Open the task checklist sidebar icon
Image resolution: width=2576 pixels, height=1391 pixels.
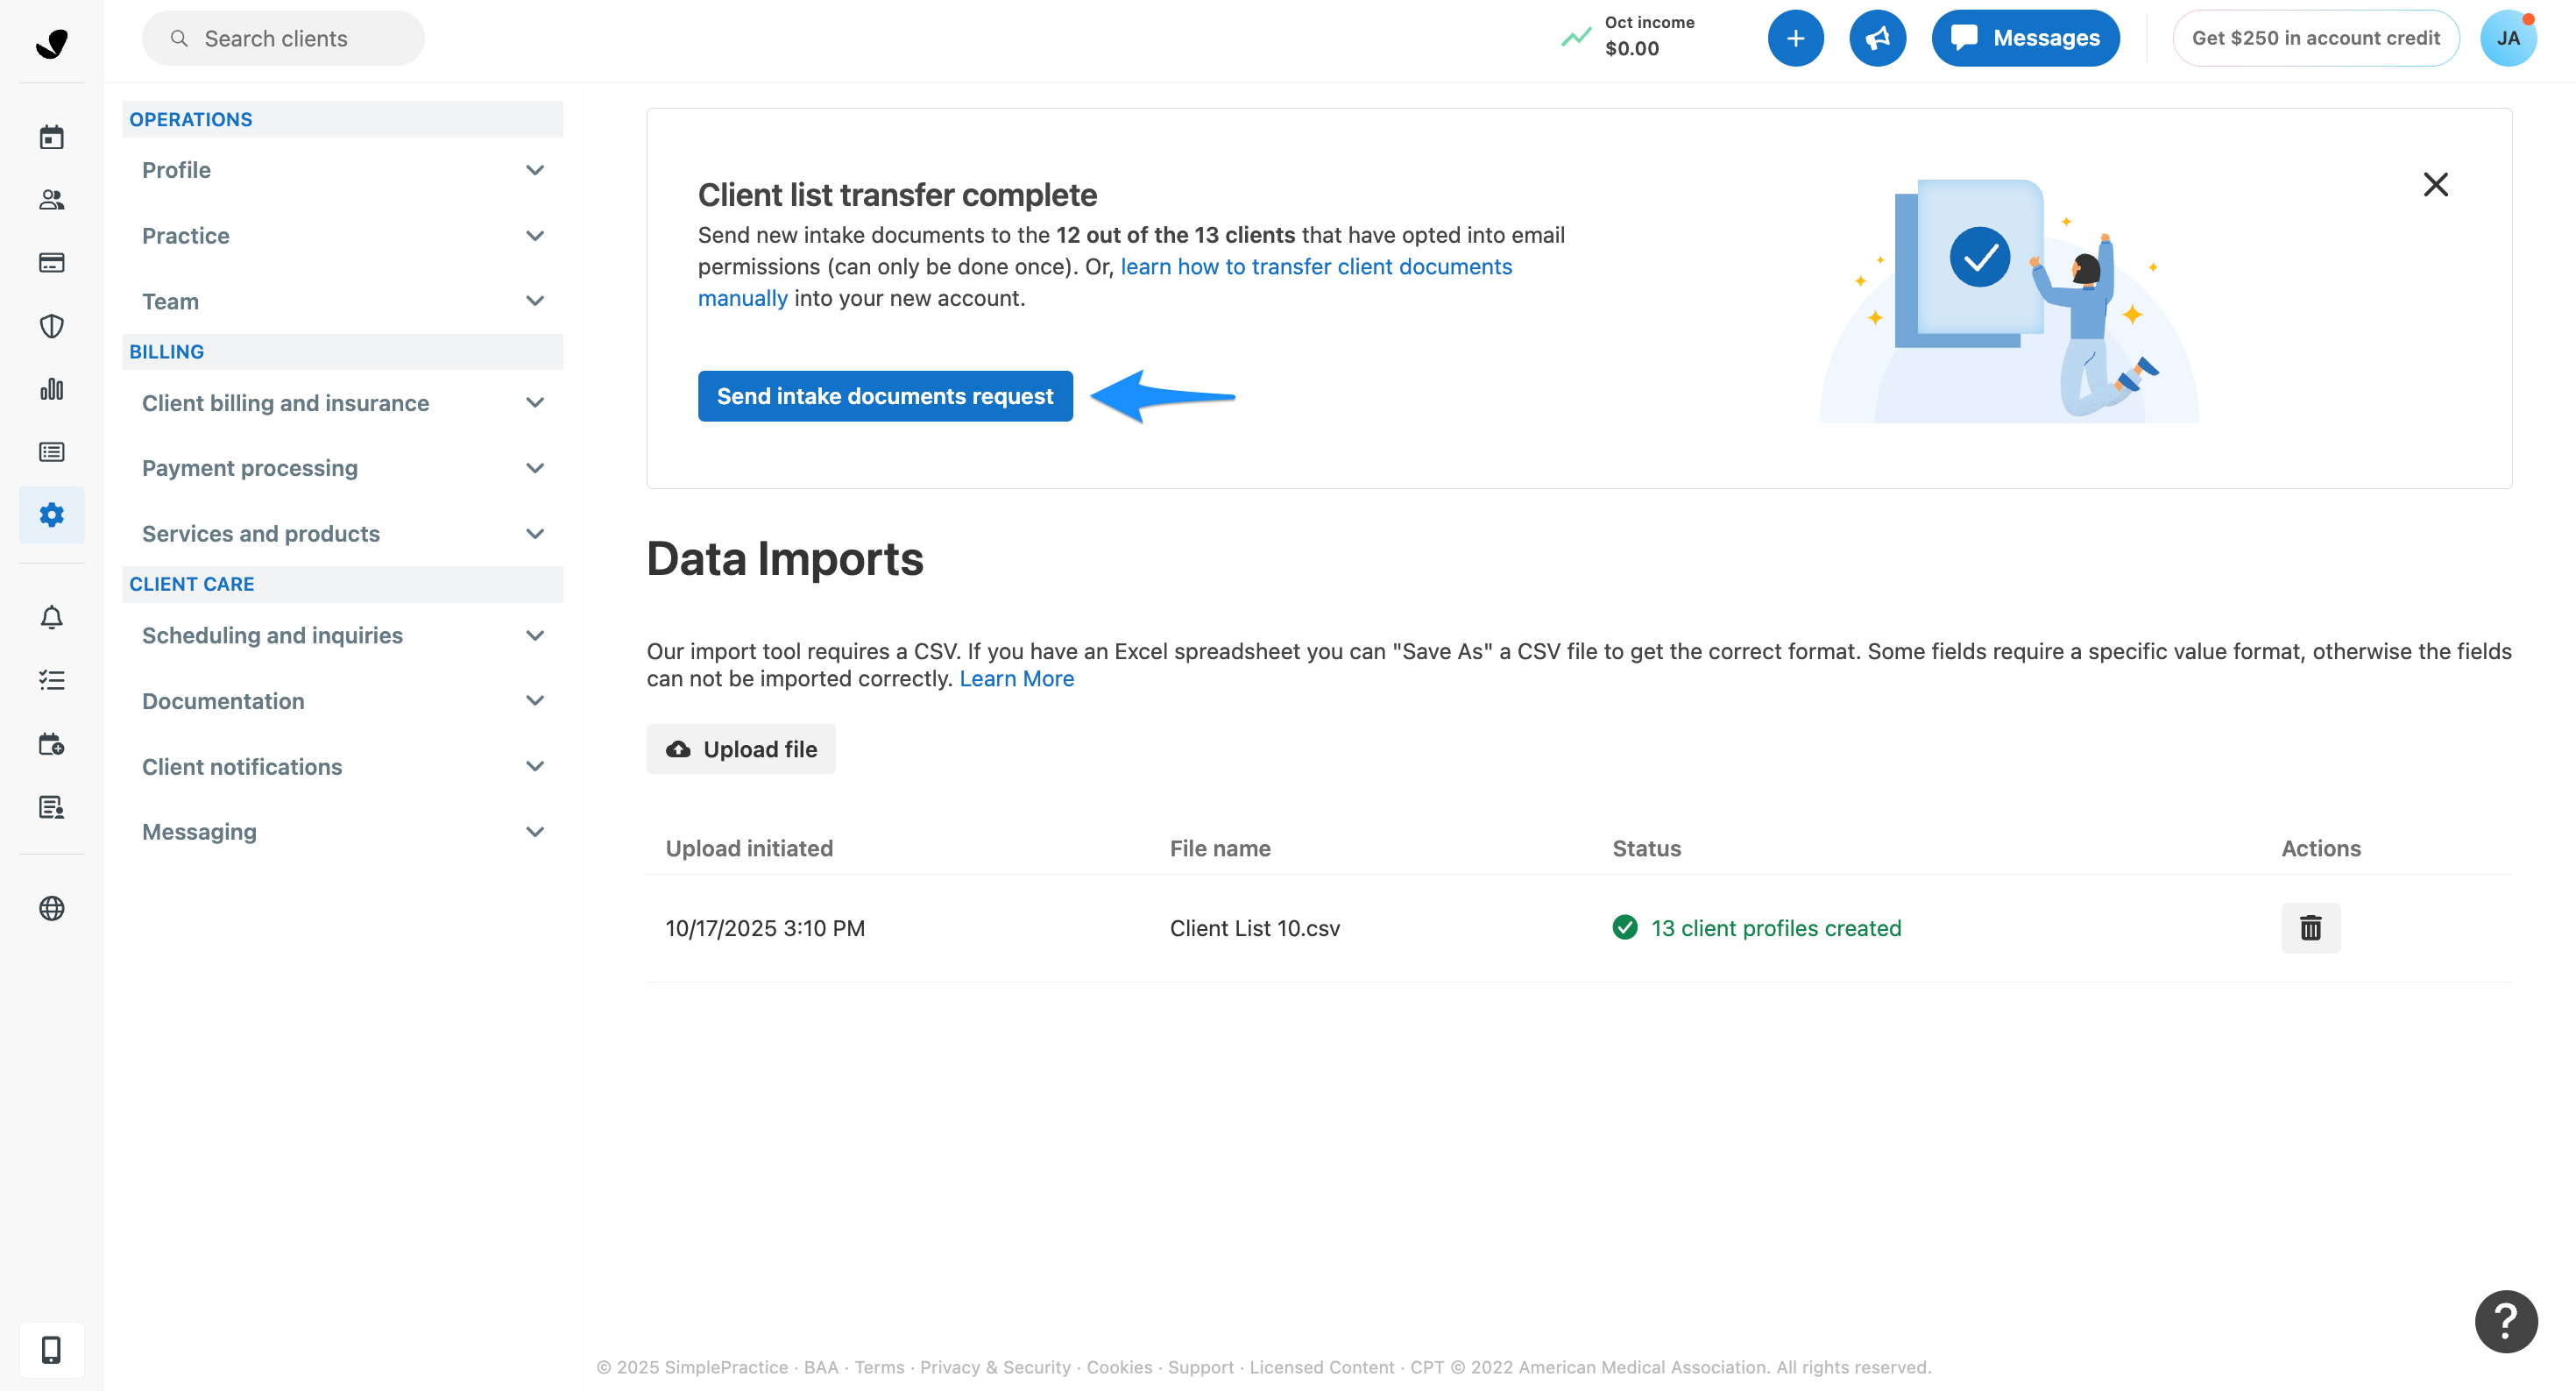(51, 680)
